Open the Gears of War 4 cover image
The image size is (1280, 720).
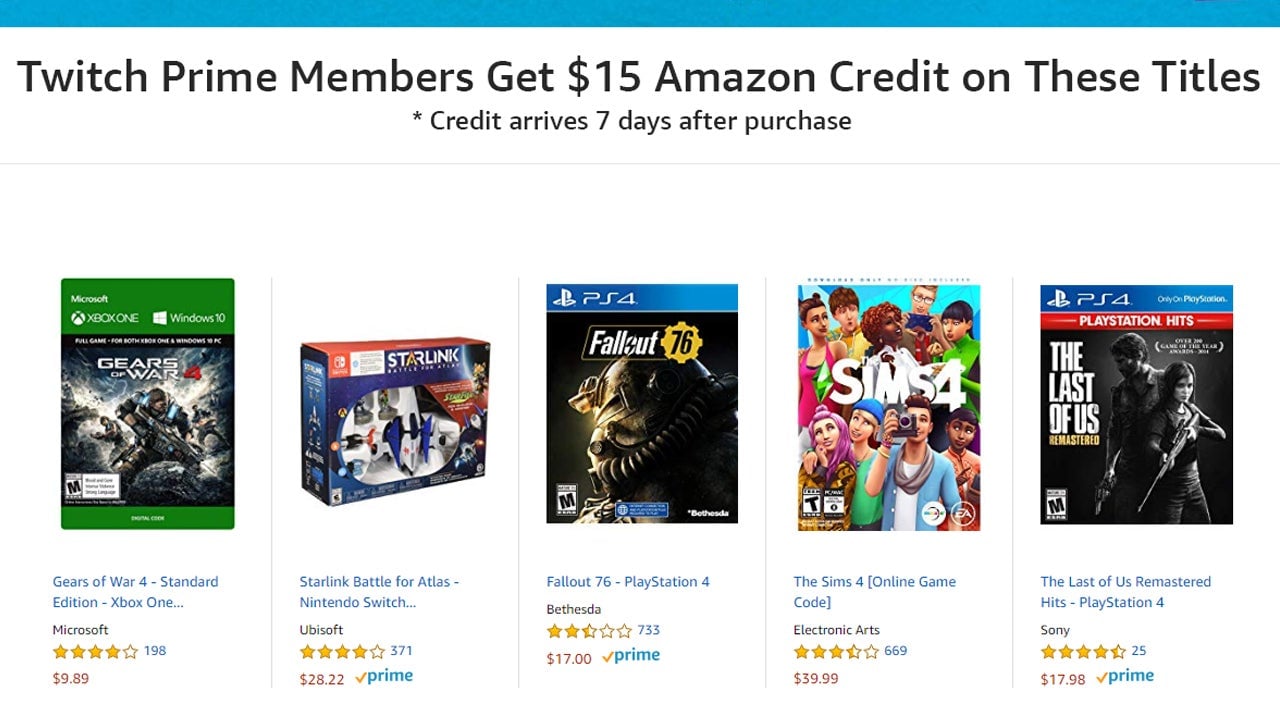coord(148,404)
